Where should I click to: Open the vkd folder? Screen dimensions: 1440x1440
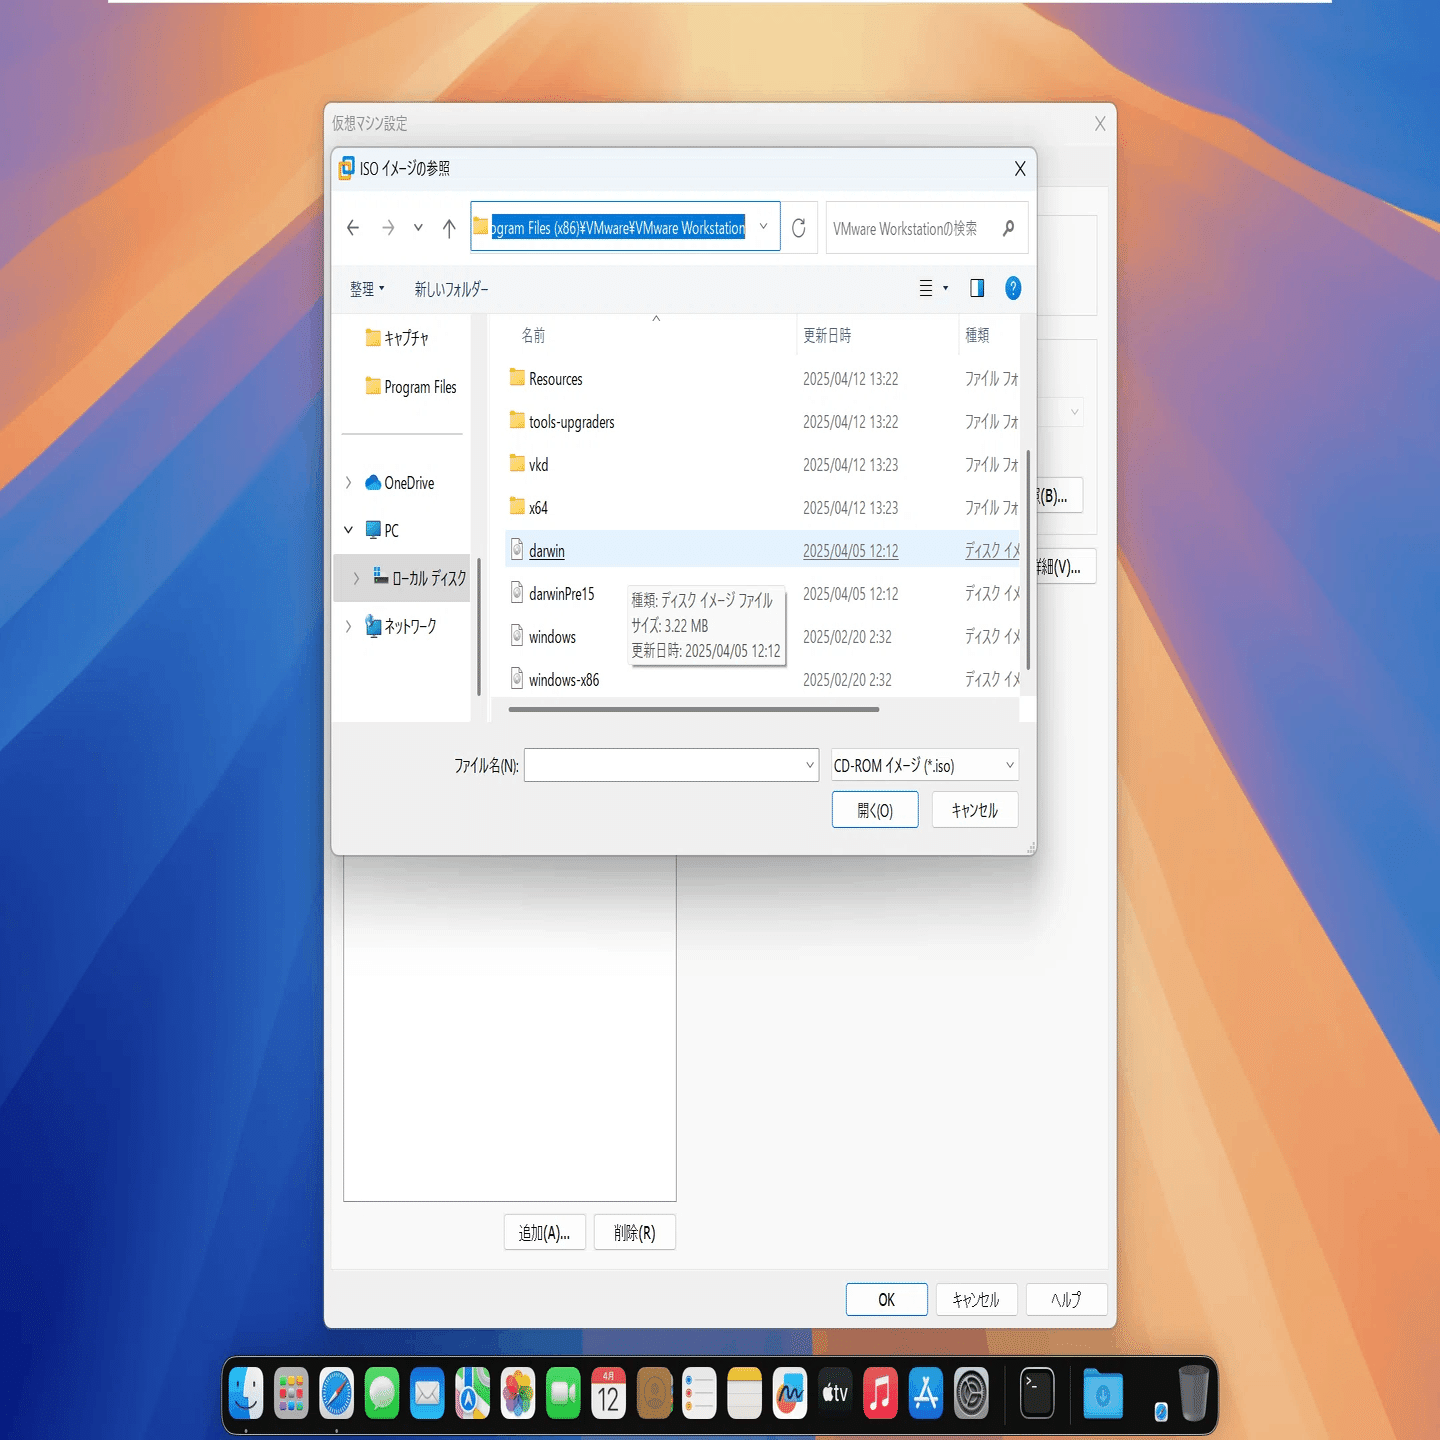[538, 464]
